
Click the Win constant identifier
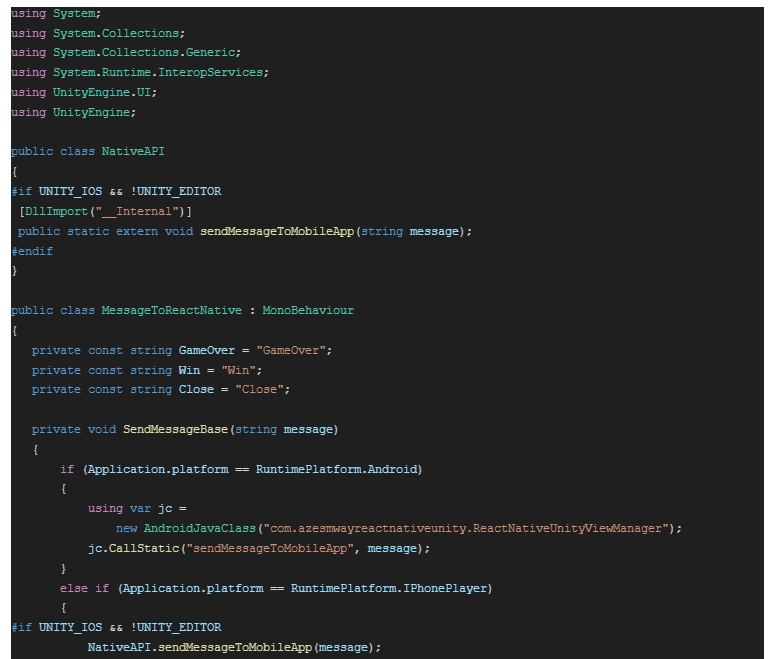click(189, 370)
